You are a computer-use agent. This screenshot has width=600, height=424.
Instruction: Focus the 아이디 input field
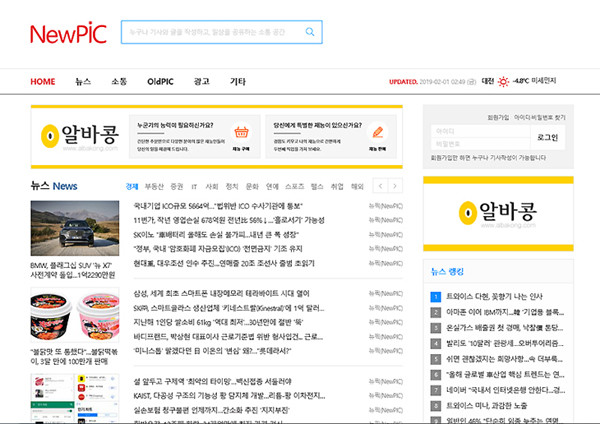[x=481, y=131]
